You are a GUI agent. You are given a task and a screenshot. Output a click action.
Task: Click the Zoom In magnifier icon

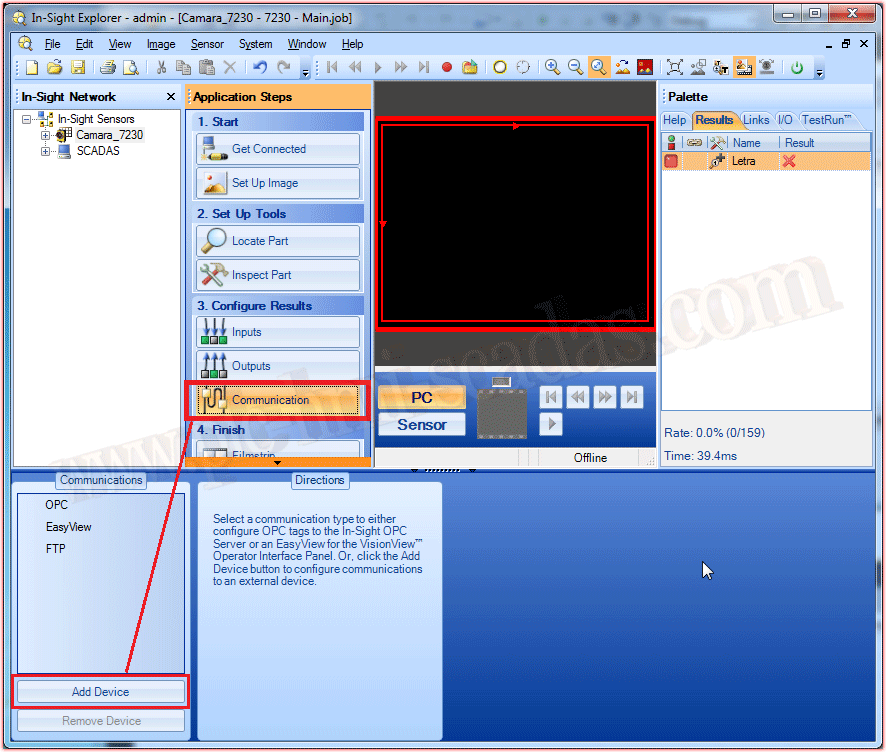pos(552,68)
